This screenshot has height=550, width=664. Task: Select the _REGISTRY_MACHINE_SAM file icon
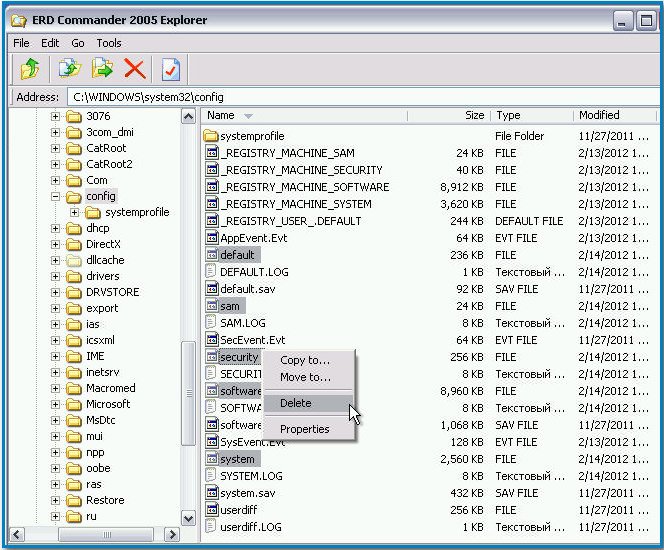[x=211, y=153]
